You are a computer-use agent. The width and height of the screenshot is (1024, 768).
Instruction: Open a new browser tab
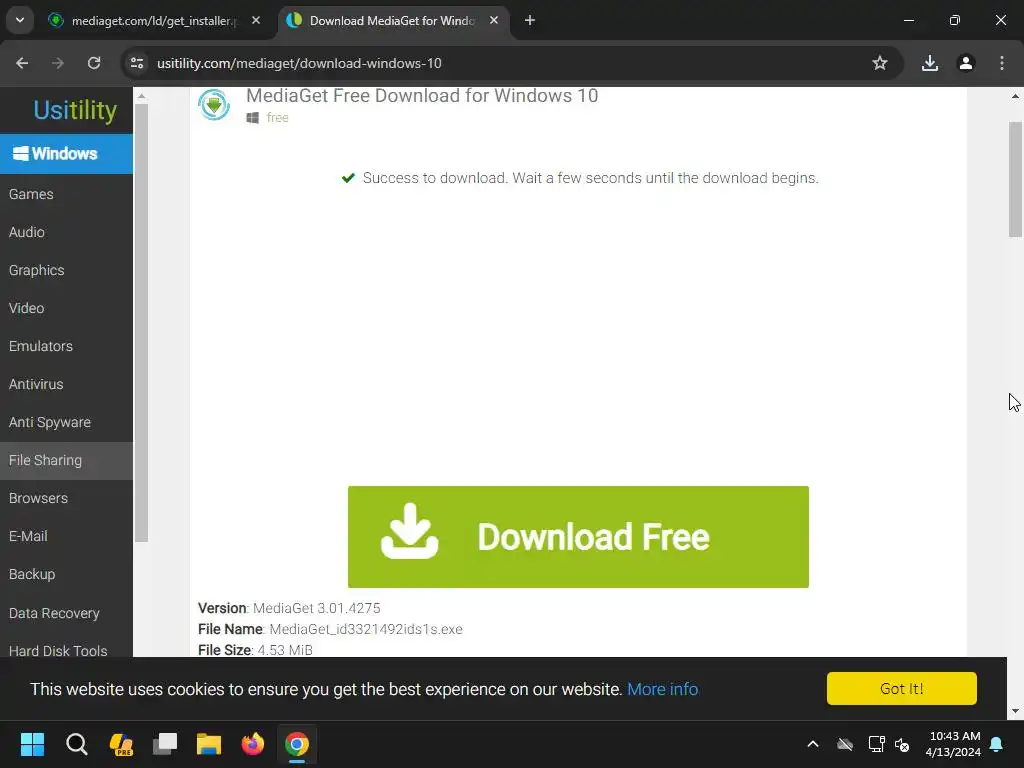(530, 21)
